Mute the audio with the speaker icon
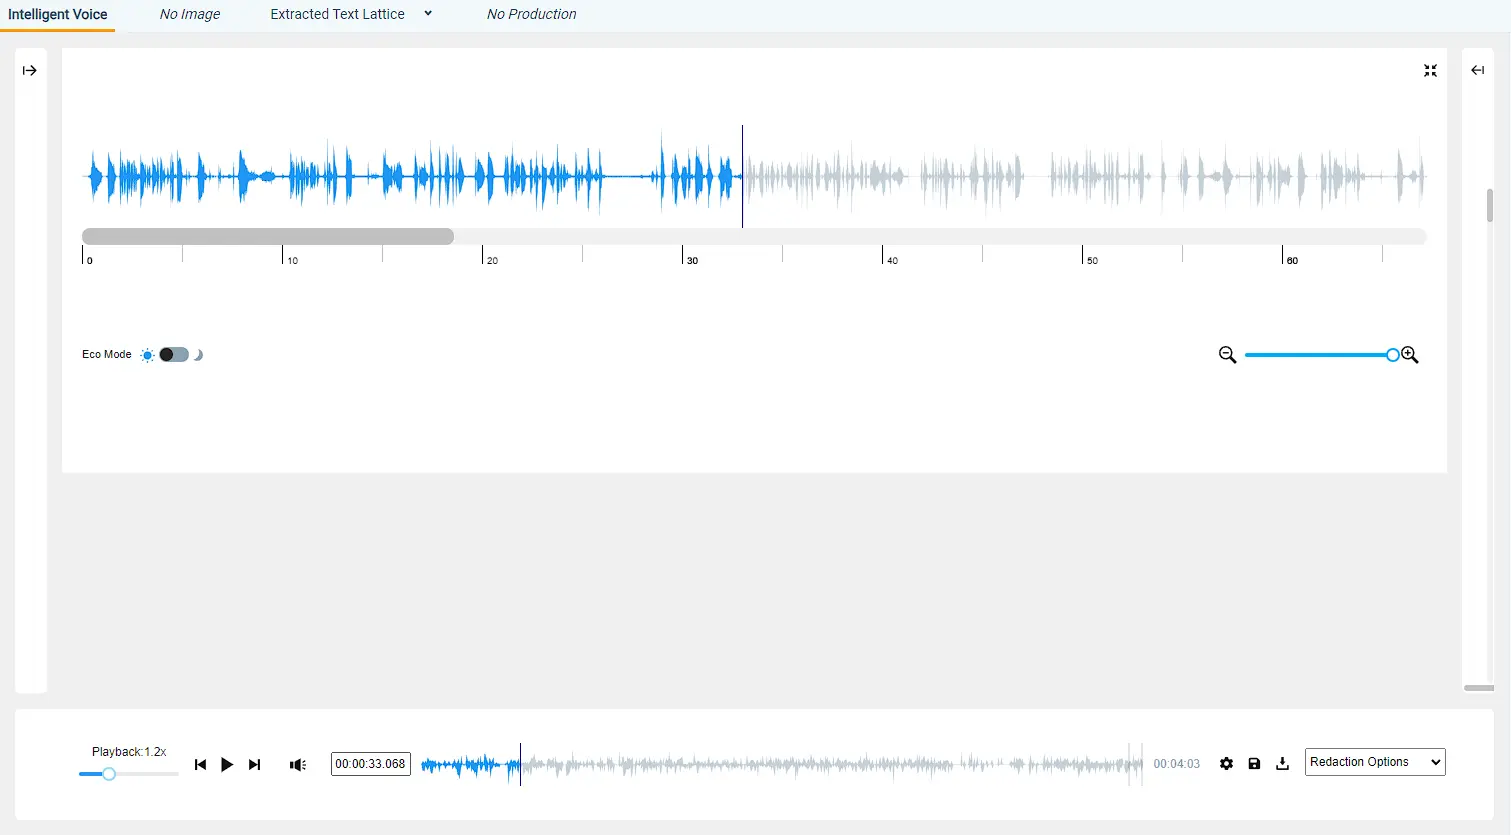 [298, 765]
